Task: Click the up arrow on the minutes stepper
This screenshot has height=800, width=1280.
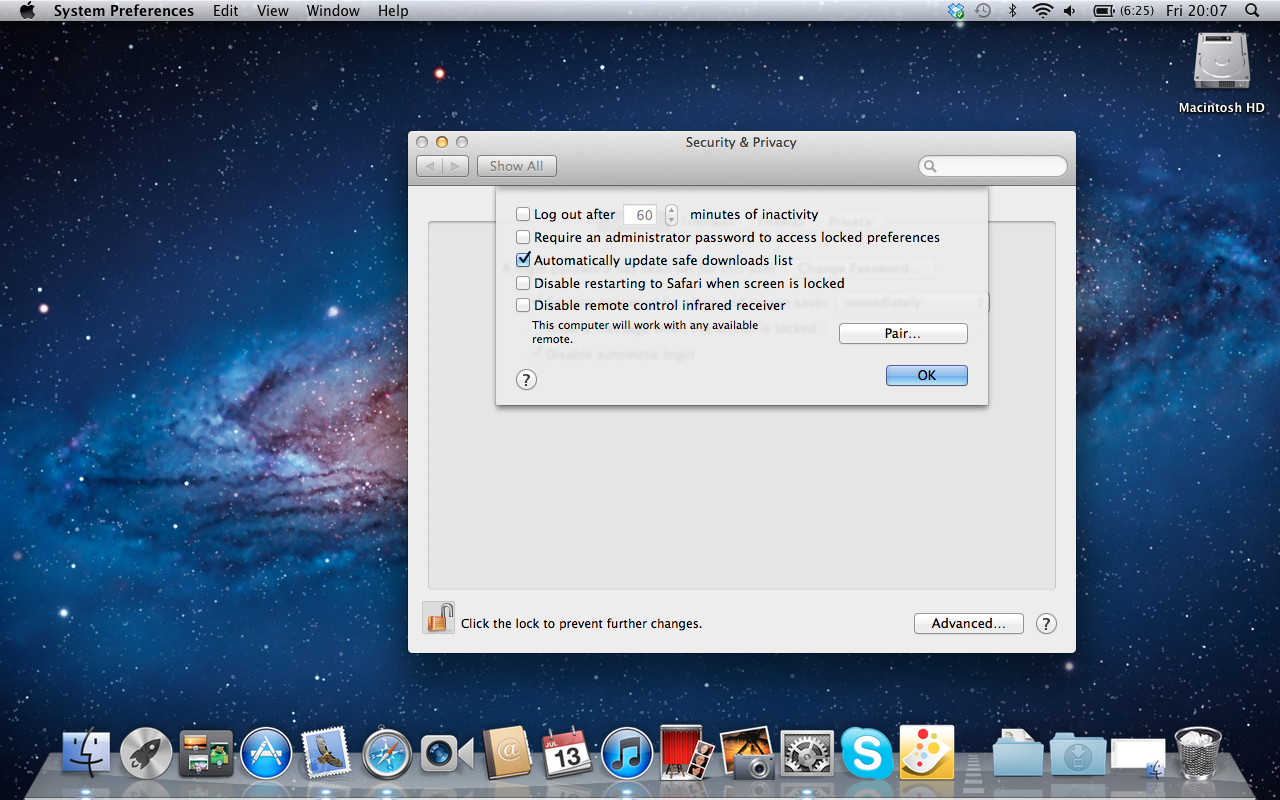Action: pos(670,209)
